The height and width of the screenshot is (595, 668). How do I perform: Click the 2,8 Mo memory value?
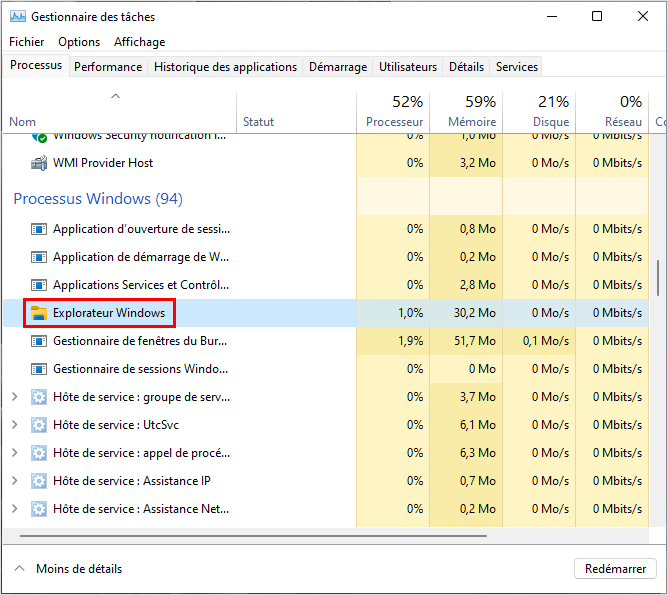(478, 285)
